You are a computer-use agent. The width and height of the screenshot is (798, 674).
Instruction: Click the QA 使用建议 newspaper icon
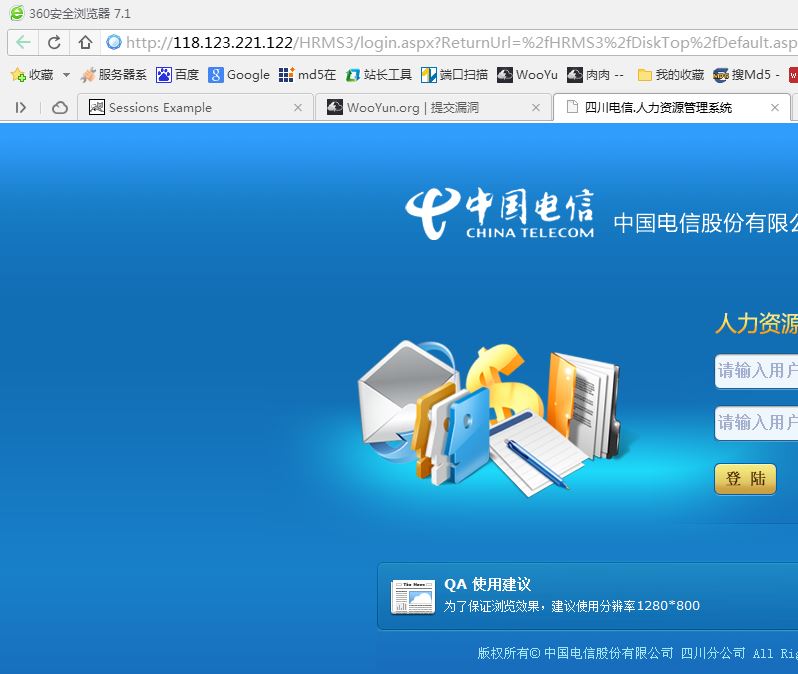point(413,597)
